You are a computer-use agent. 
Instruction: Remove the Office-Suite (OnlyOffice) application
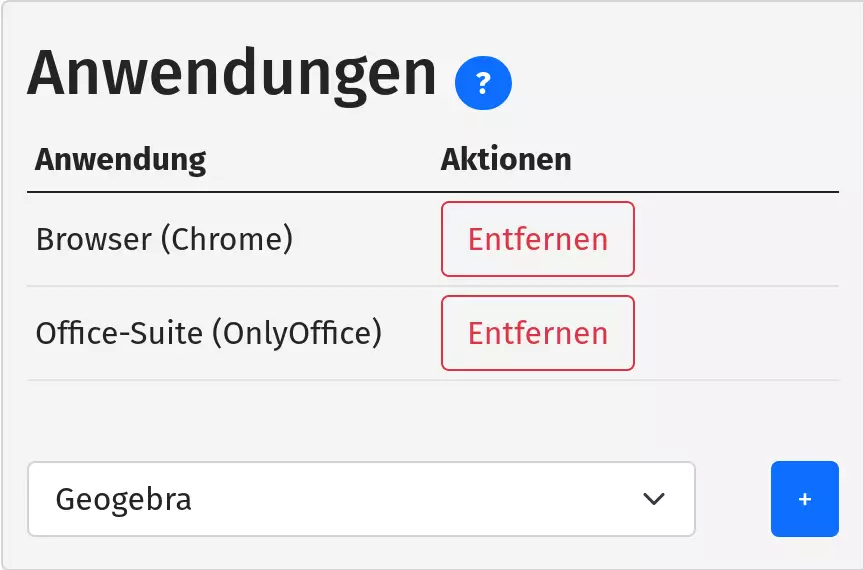tap(537, 333)
